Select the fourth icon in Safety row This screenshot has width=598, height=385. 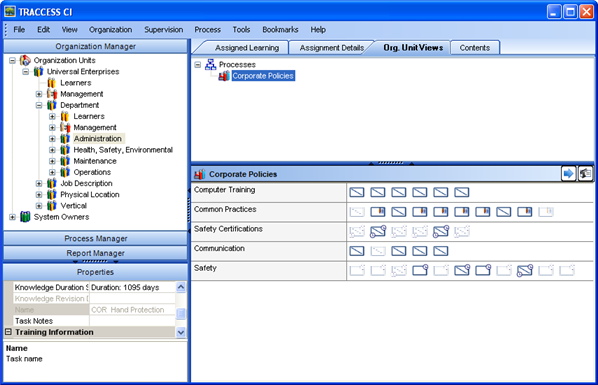[420, 271]
